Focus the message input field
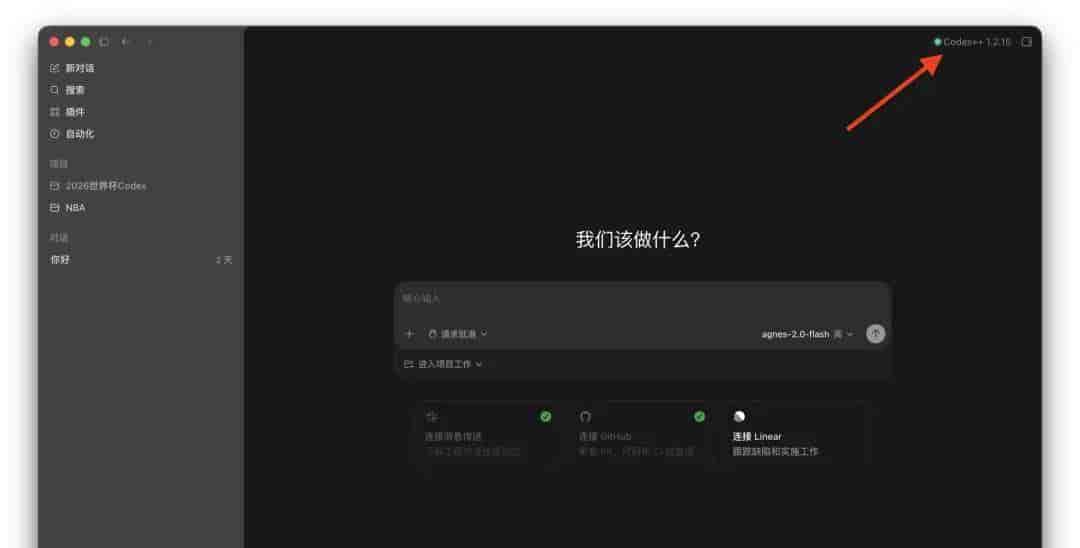The image size is (1080, 548). 643,299
